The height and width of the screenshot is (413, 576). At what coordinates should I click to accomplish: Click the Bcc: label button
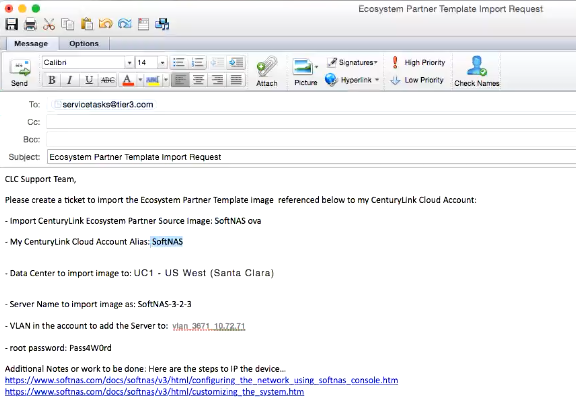tap(32, 140)
